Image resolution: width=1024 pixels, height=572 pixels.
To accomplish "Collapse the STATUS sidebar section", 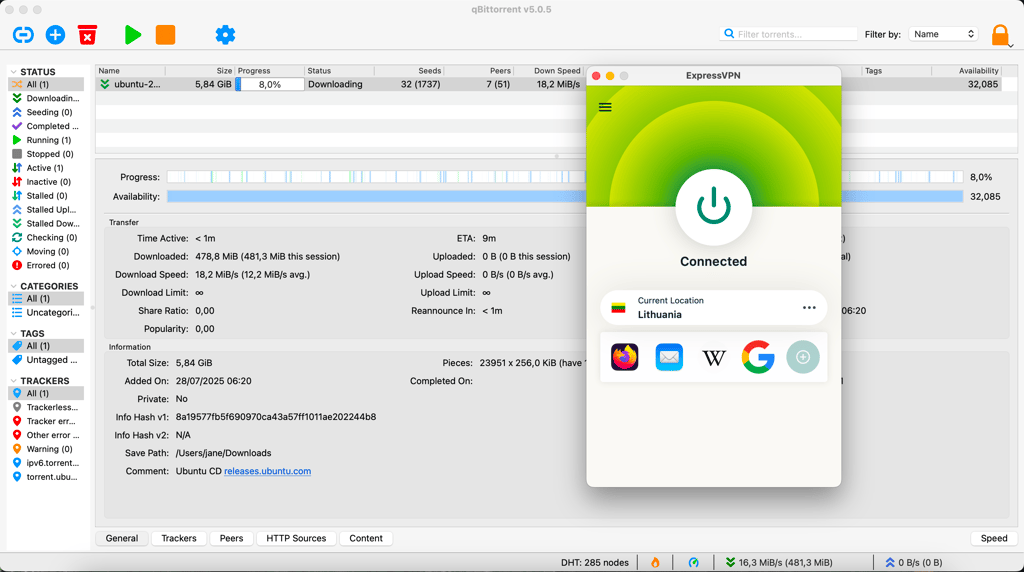I will pyautogui.click(x=13, y=72).
